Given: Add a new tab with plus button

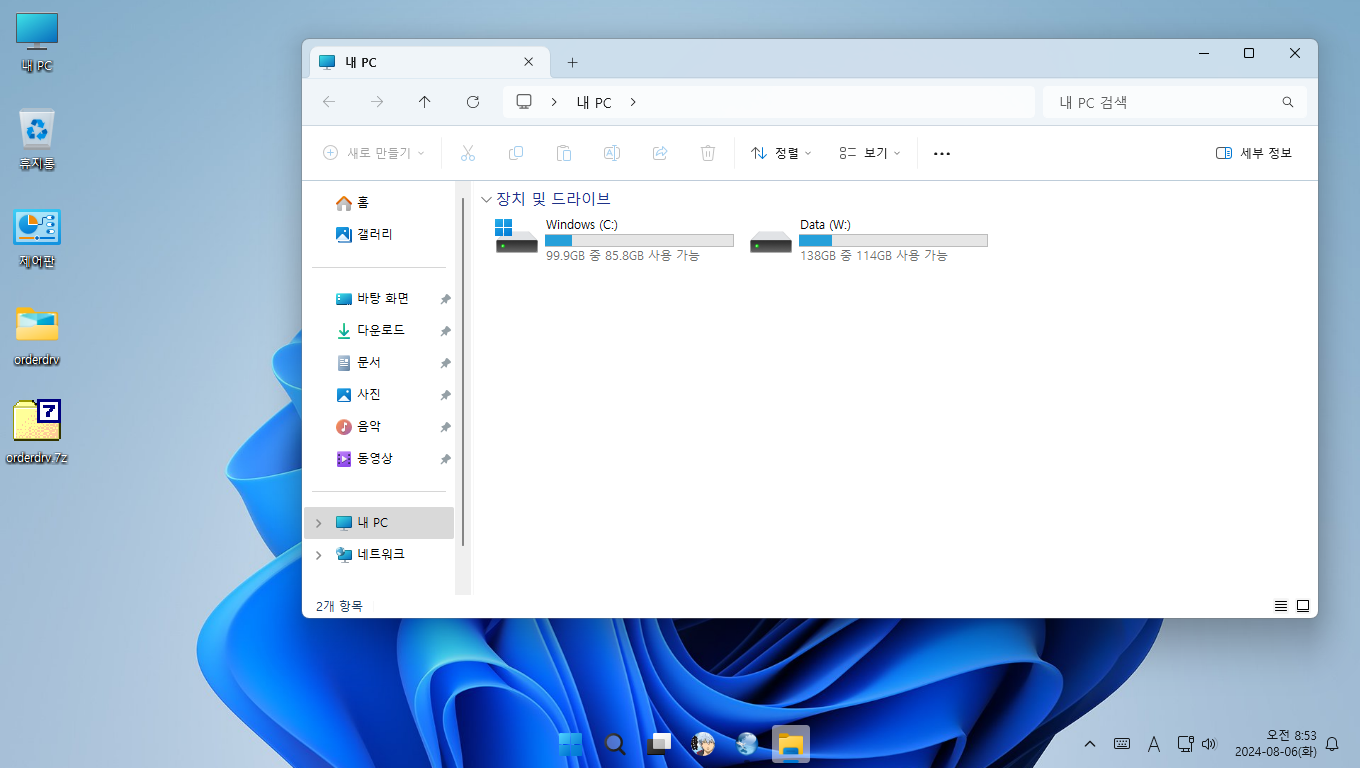Looking at the screenshot, I should [572, 62].
